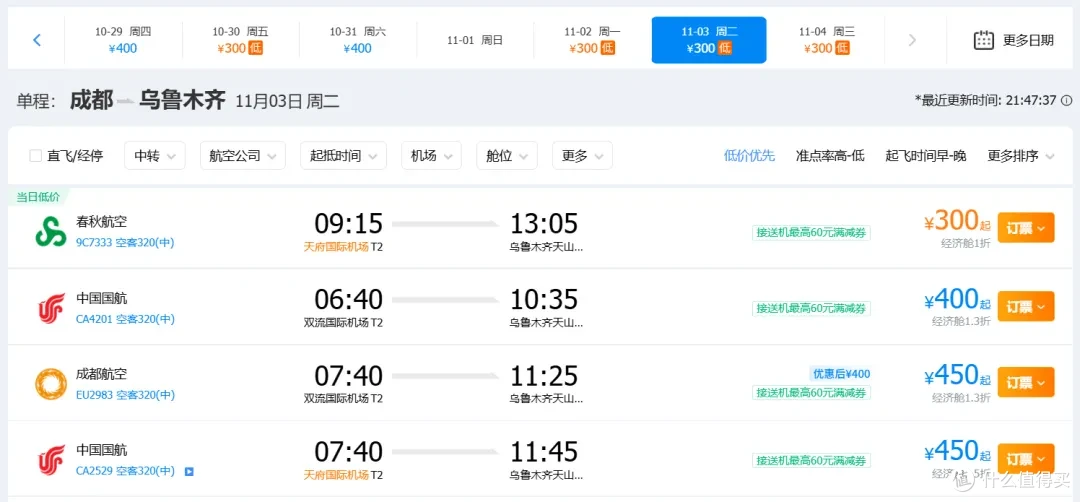Open the more dates calendar icon
The height and width of the screenshot is (502, 1080).
tap(984, 40)
